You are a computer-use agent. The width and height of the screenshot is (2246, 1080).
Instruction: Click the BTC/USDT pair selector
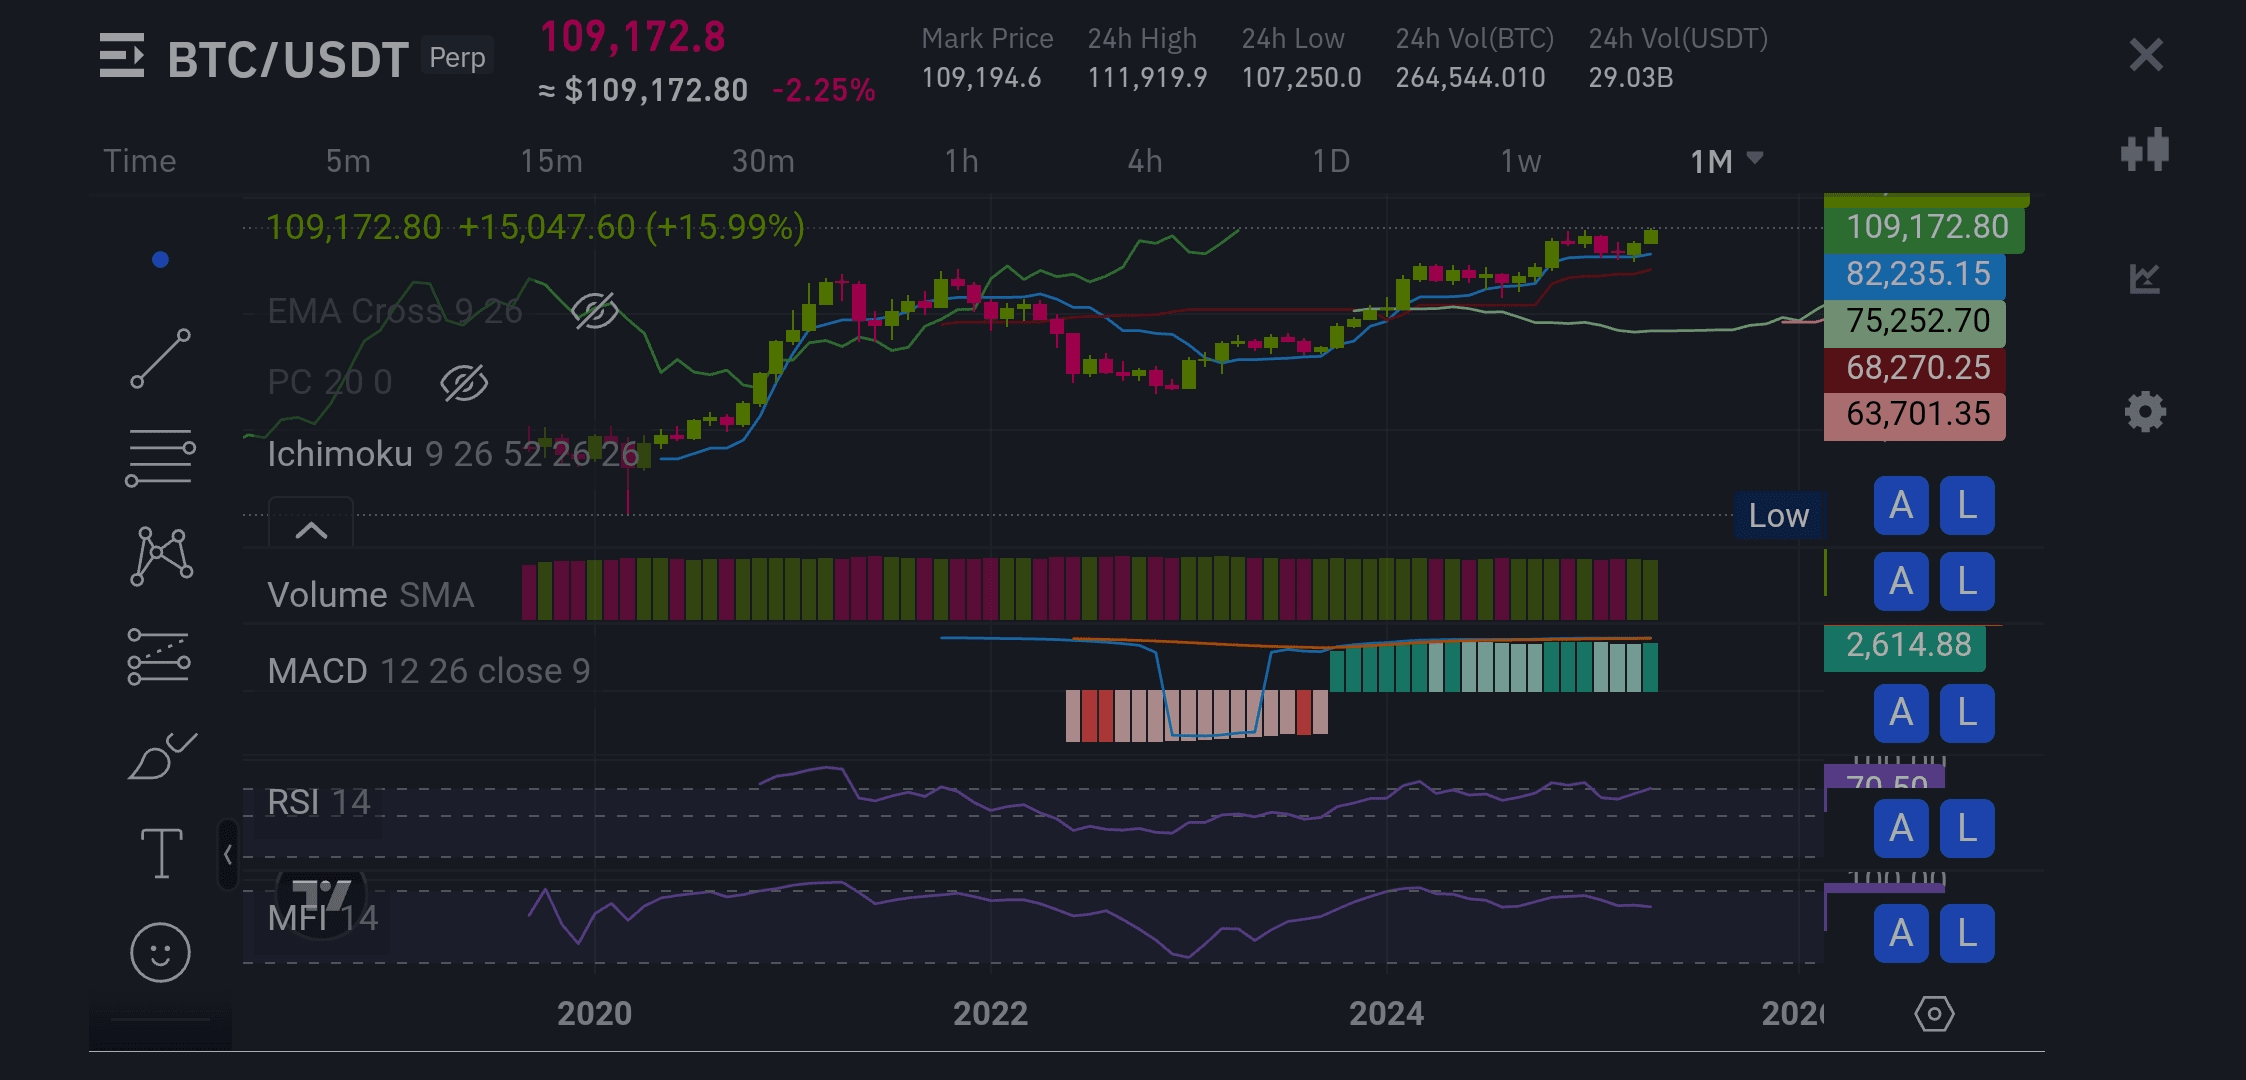(x=287, y=59)
